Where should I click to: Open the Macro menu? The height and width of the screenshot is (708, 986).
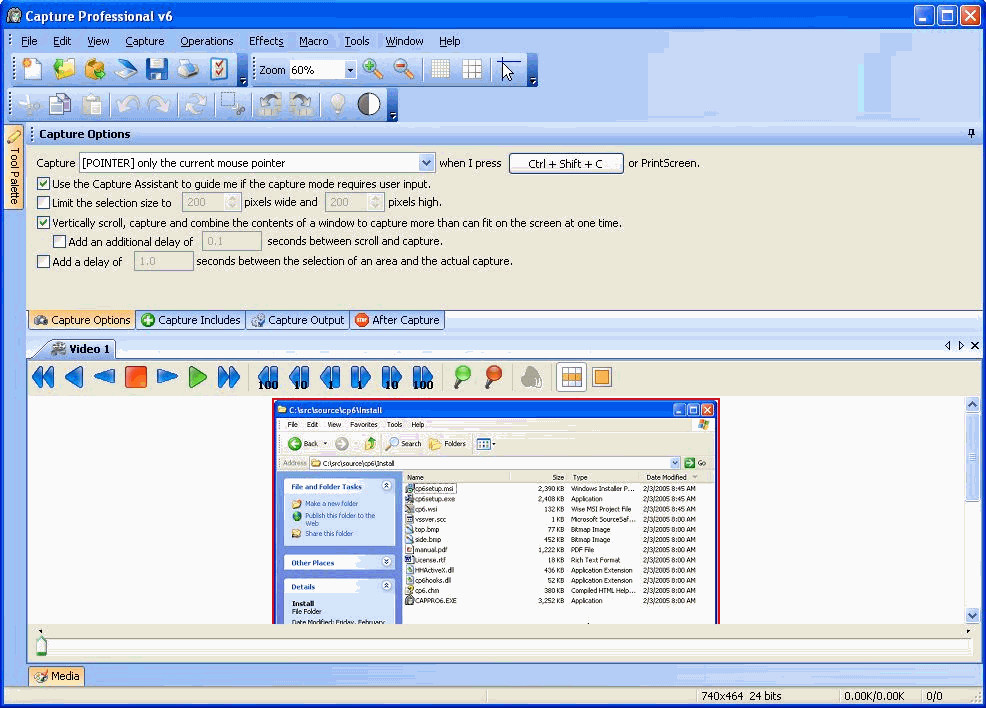click(313, 41)
